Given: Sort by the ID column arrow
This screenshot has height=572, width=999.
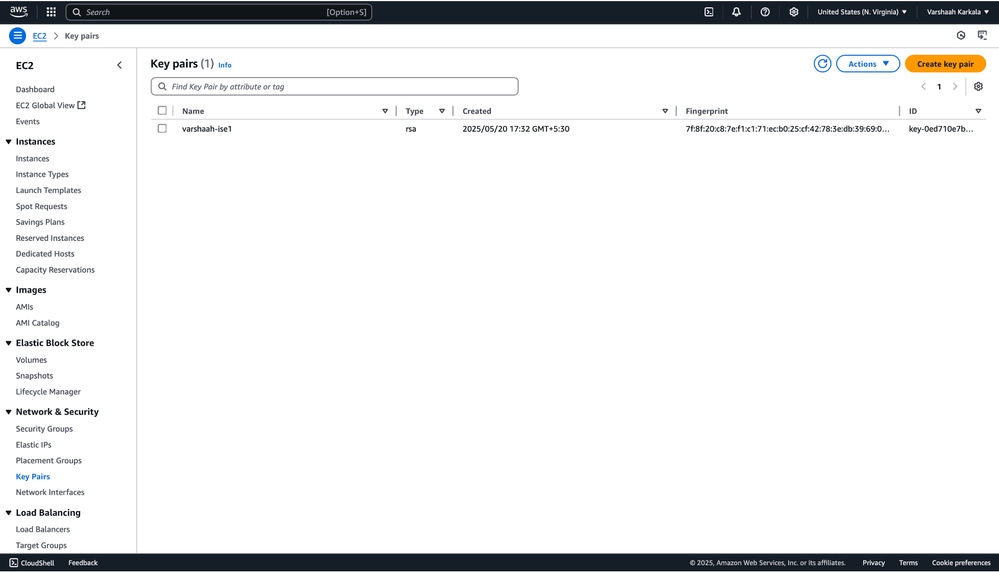Looking at the screenshot, I should pos(978,111).
